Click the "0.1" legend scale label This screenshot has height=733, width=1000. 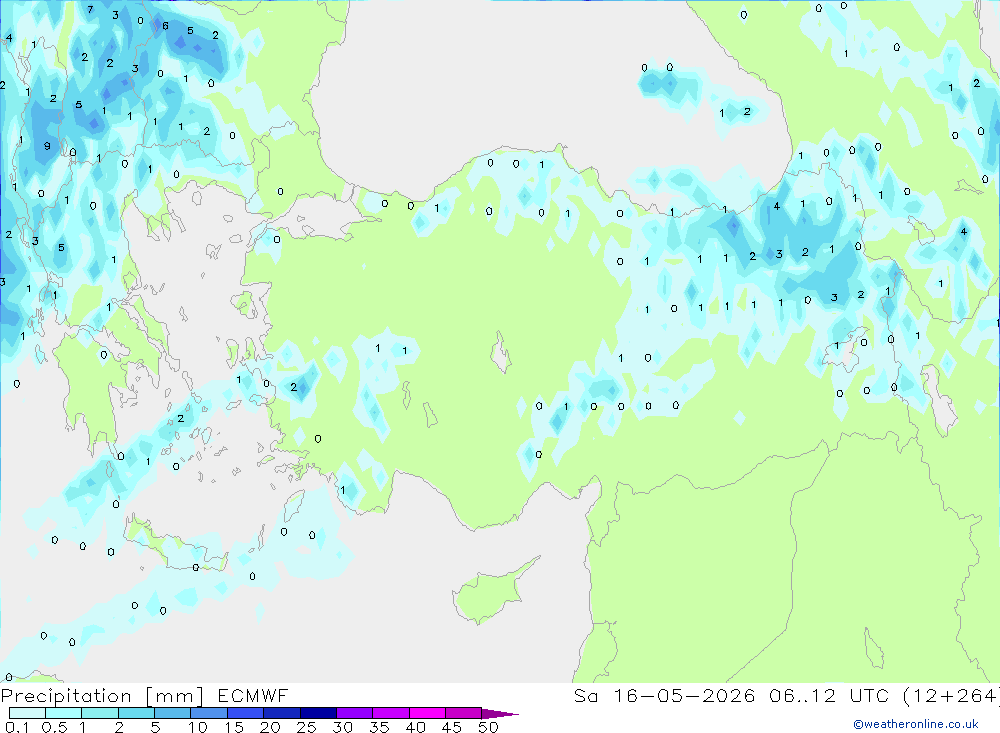click(x=17, y=727)
